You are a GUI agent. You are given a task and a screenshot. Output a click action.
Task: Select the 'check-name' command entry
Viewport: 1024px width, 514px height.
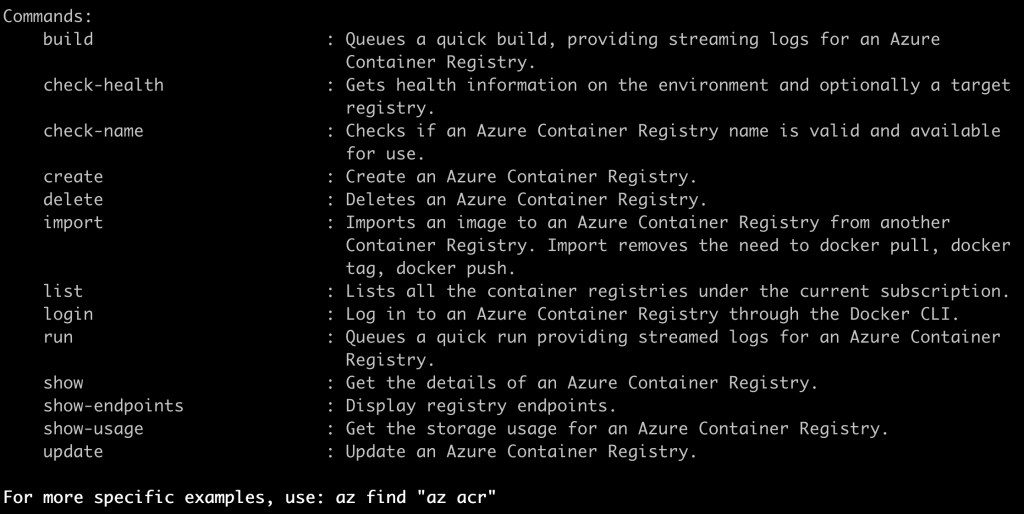point(93,131)
